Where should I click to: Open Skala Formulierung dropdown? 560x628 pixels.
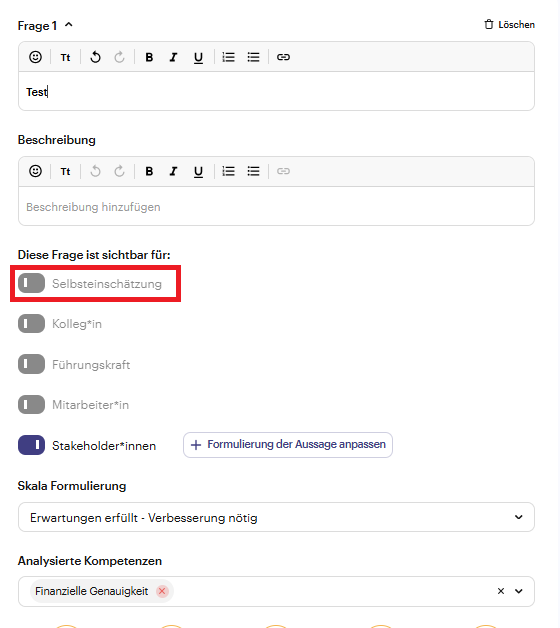[276, 517]
